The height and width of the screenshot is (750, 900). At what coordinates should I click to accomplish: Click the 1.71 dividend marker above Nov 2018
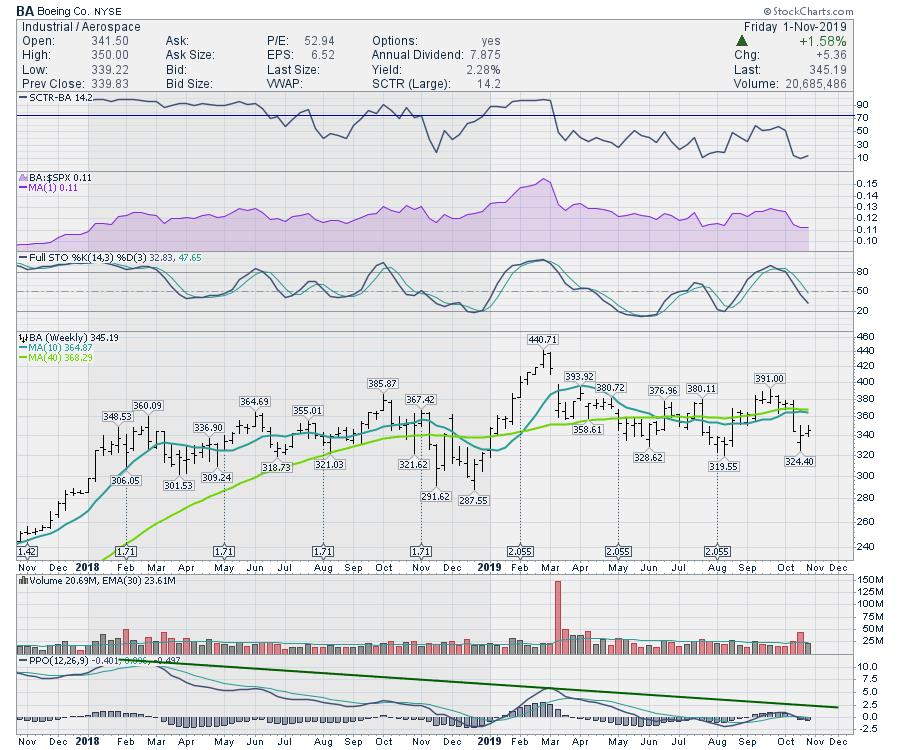(421, 551)
